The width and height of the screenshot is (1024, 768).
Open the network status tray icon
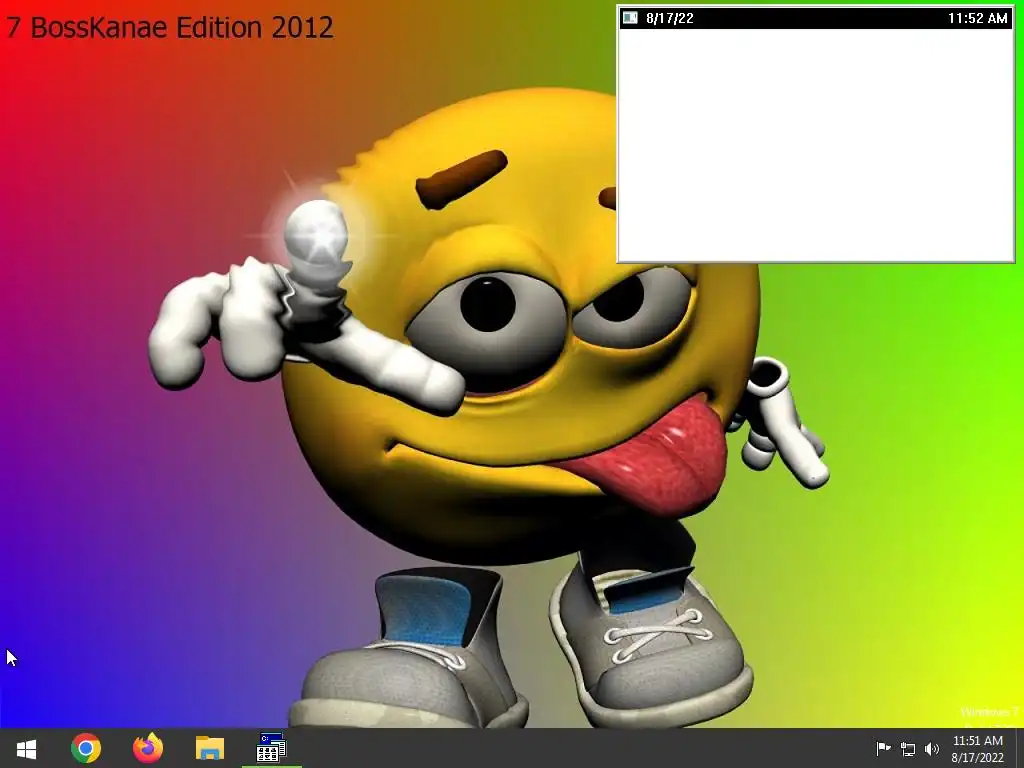pyautogui.click(x=908, y=749)
